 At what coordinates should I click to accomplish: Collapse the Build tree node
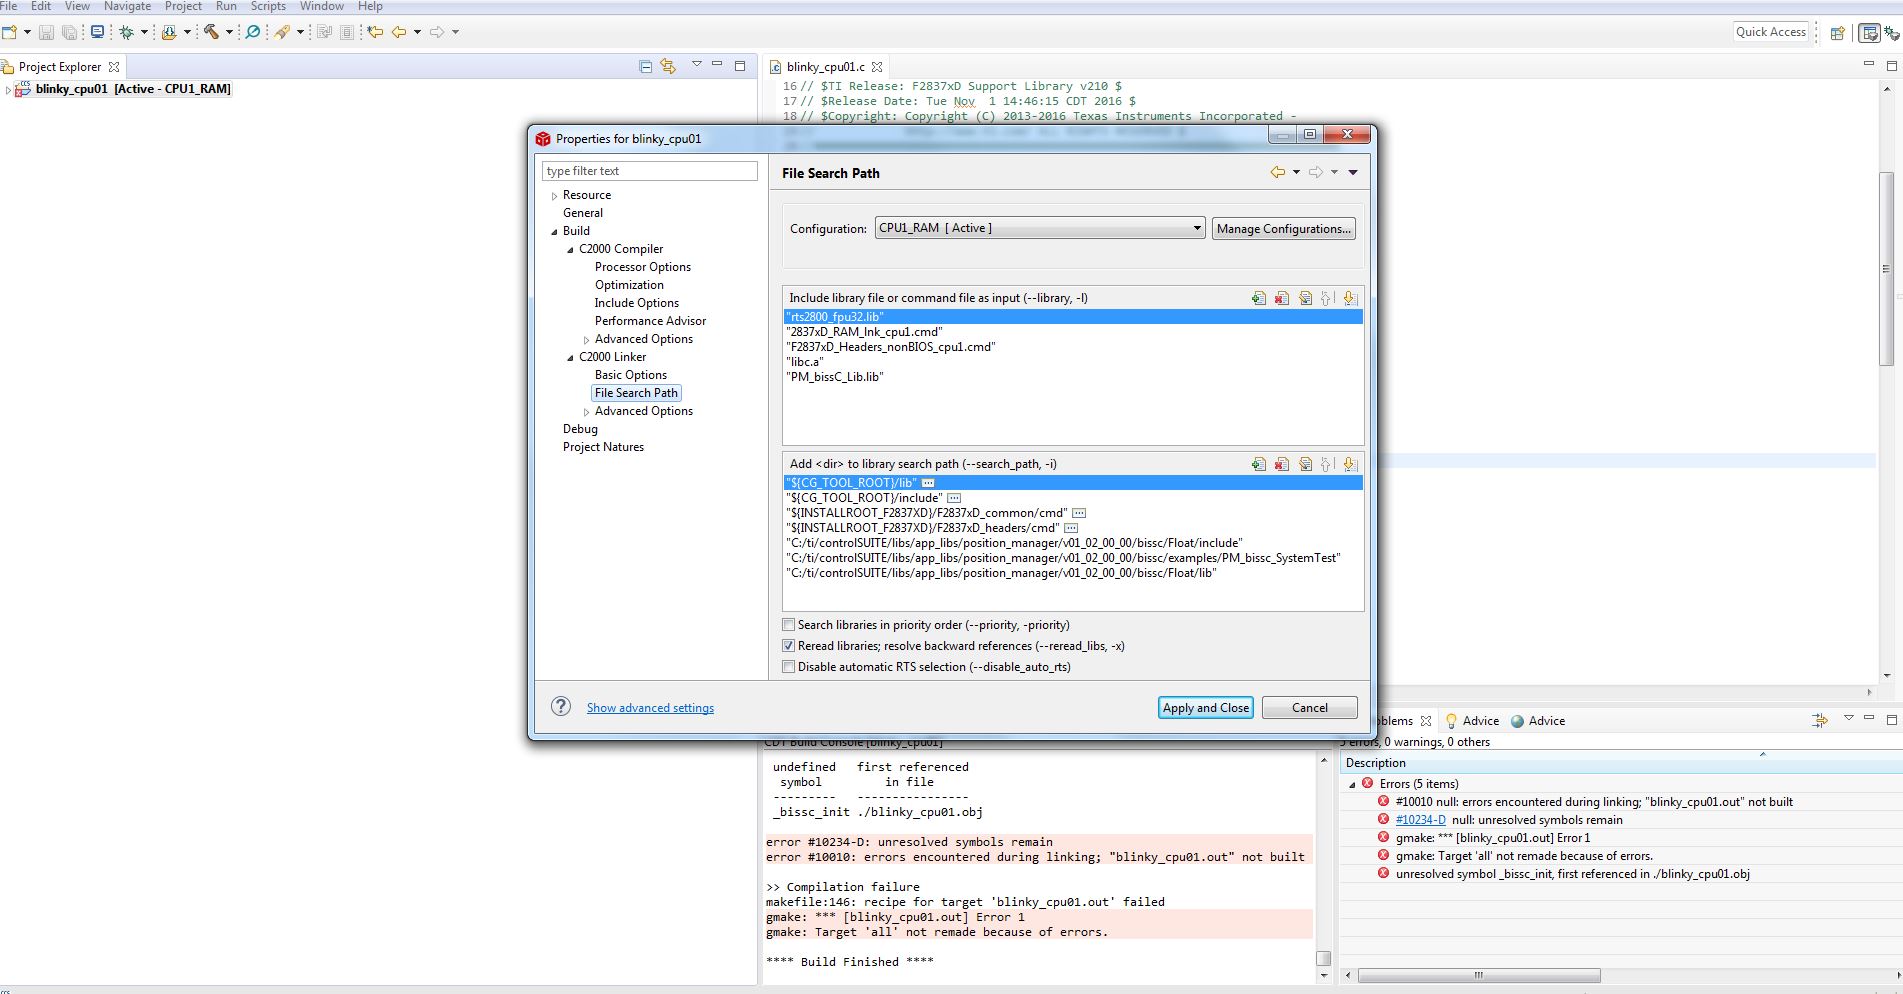(x=555, y=232)
